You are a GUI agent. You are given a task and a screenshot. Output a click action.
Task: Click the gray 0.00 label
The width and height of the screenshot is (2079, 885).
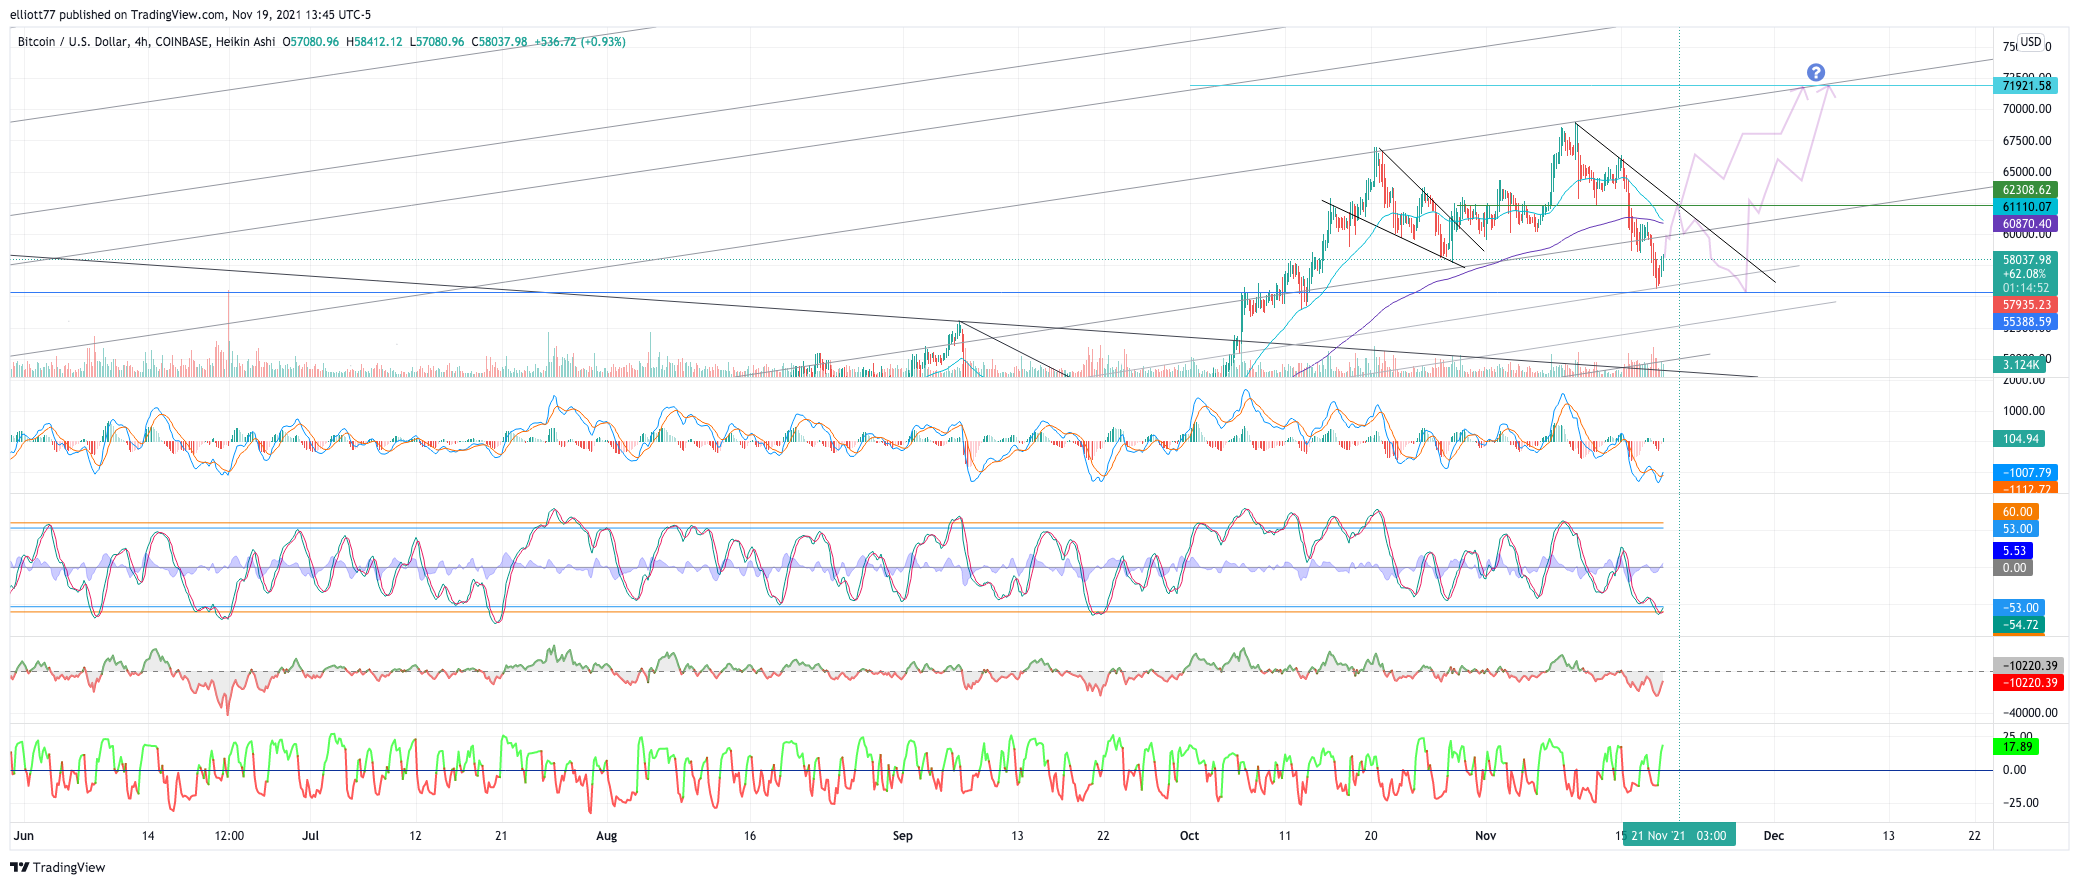coord(2013,568)
